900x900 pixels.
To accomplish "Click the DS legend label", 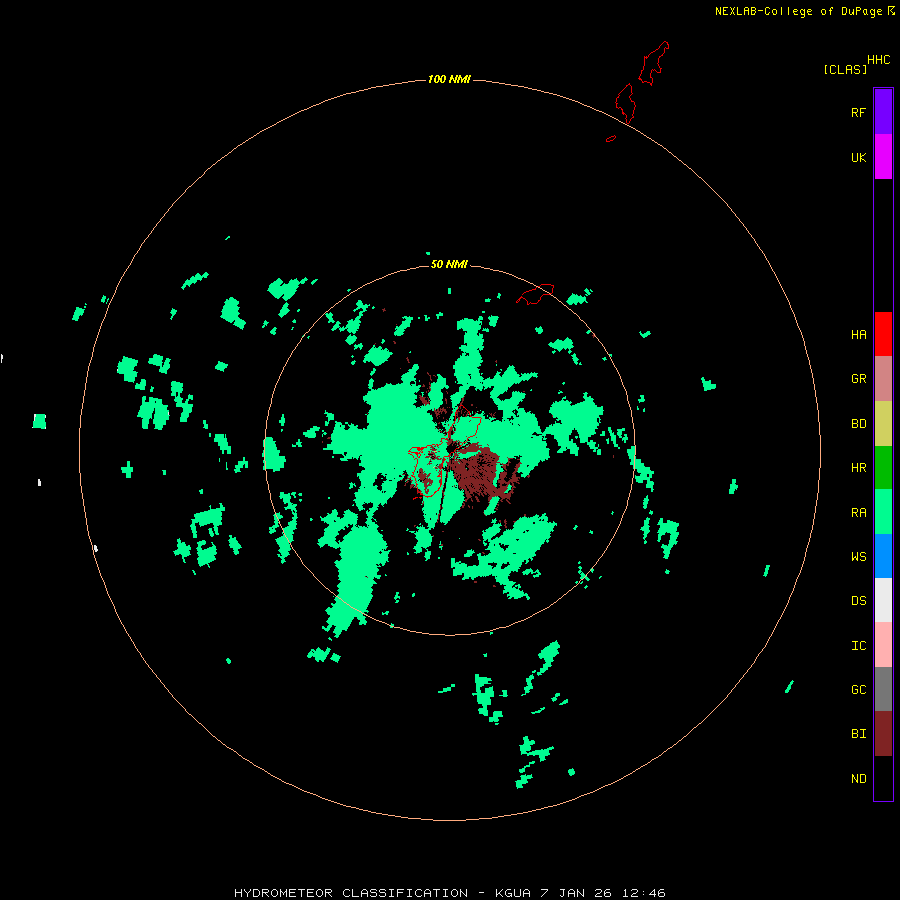I will 858,601.
